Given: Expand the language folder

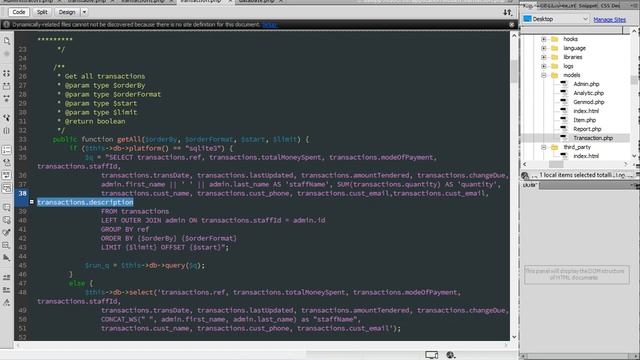Looking at the screenshot, I should tap(544, 48).
